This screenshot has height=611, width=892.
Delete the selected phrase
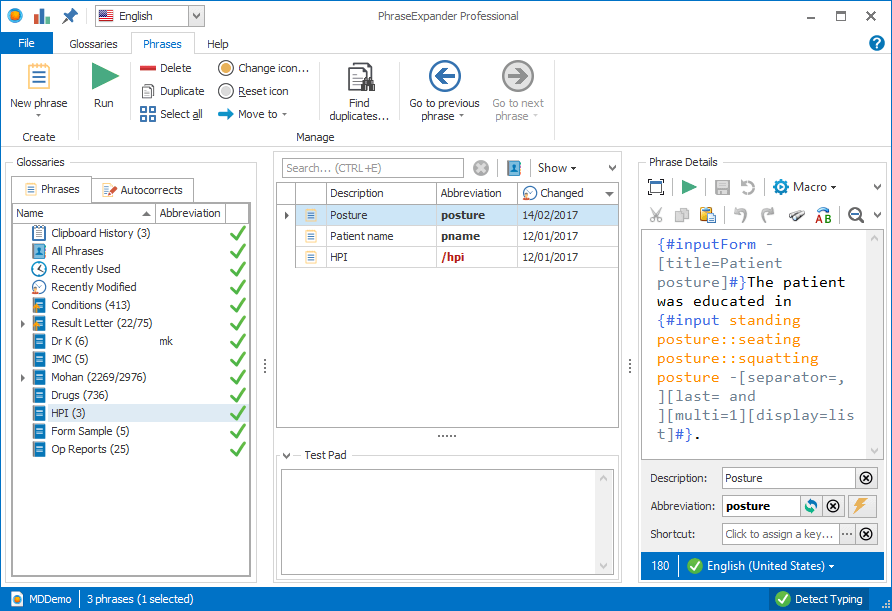166,68
